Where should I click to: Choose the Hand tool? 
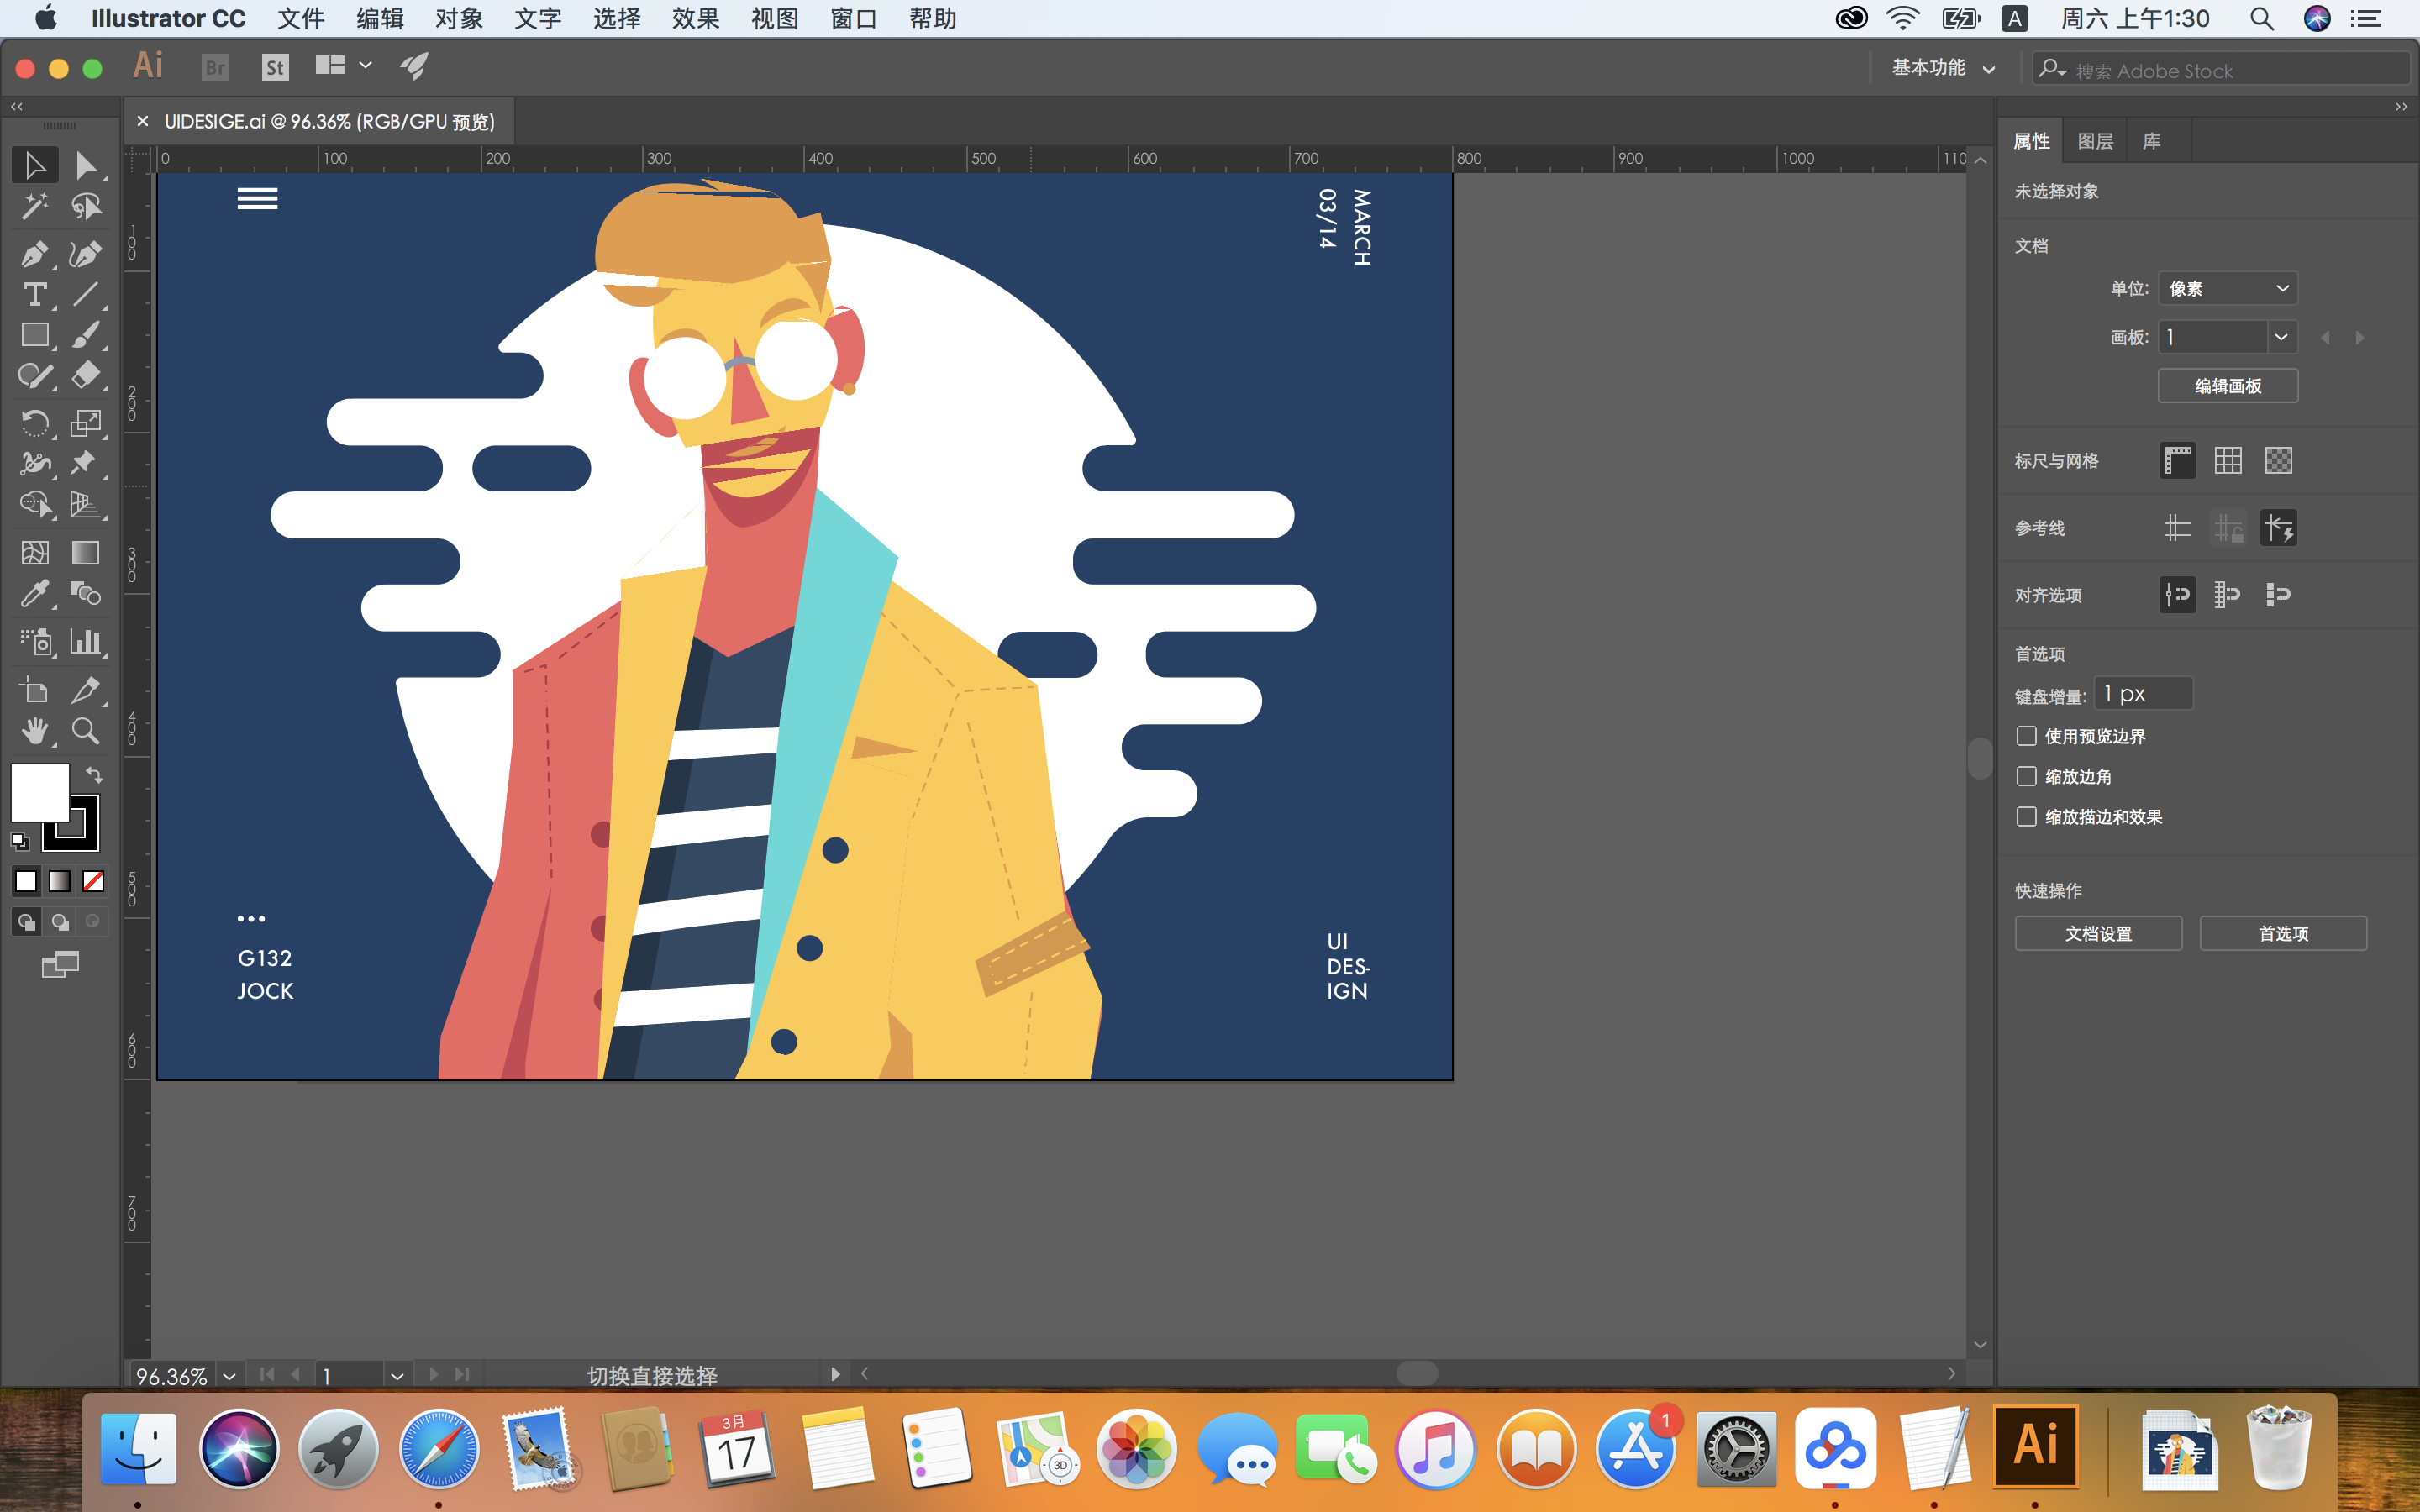coord(34,731)
